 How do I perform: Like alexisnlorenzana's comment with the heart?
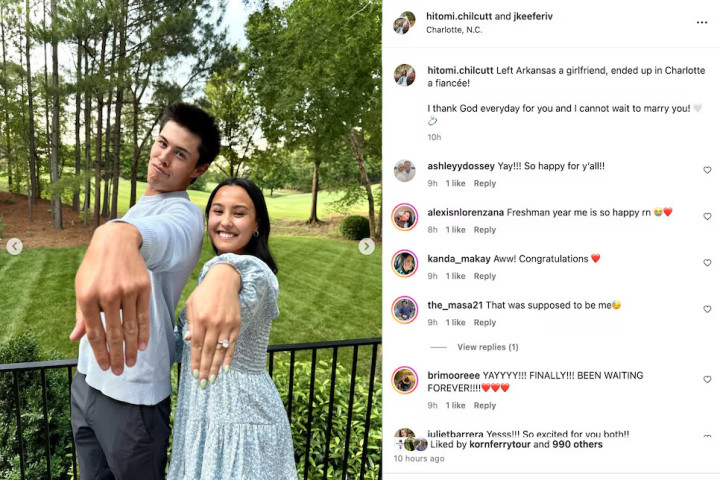tap(707, 216)
